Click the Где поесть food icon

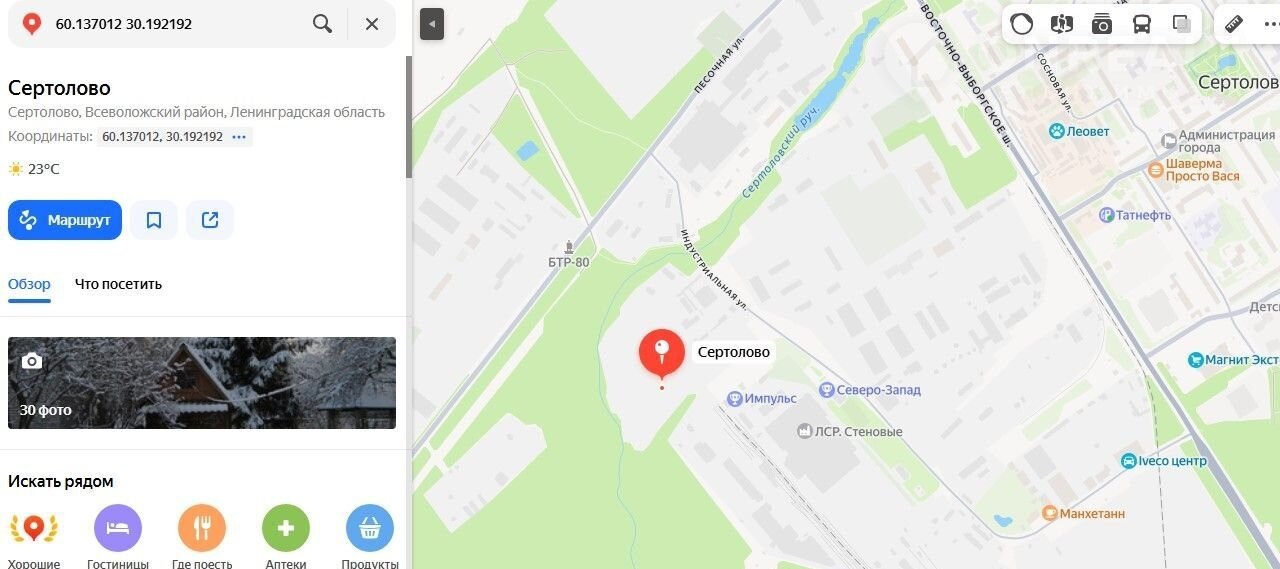(202, 528)
